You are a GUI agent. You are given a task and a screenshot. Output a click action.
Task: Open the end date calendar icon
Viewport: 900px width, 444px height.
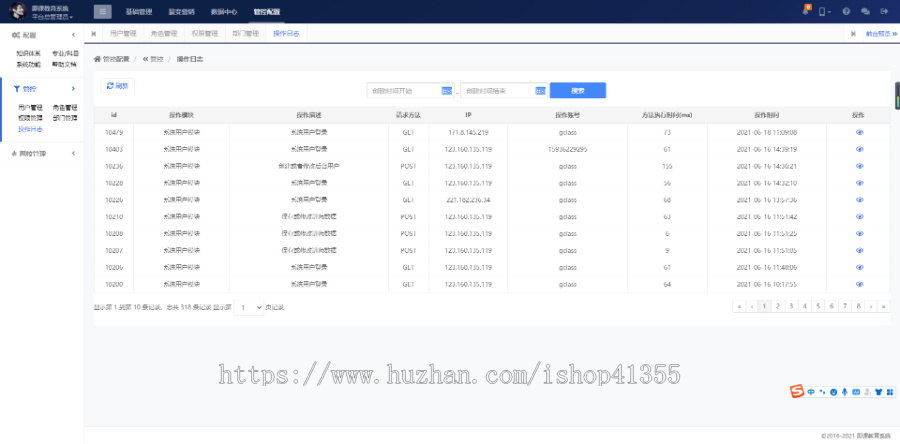(541, 91)
